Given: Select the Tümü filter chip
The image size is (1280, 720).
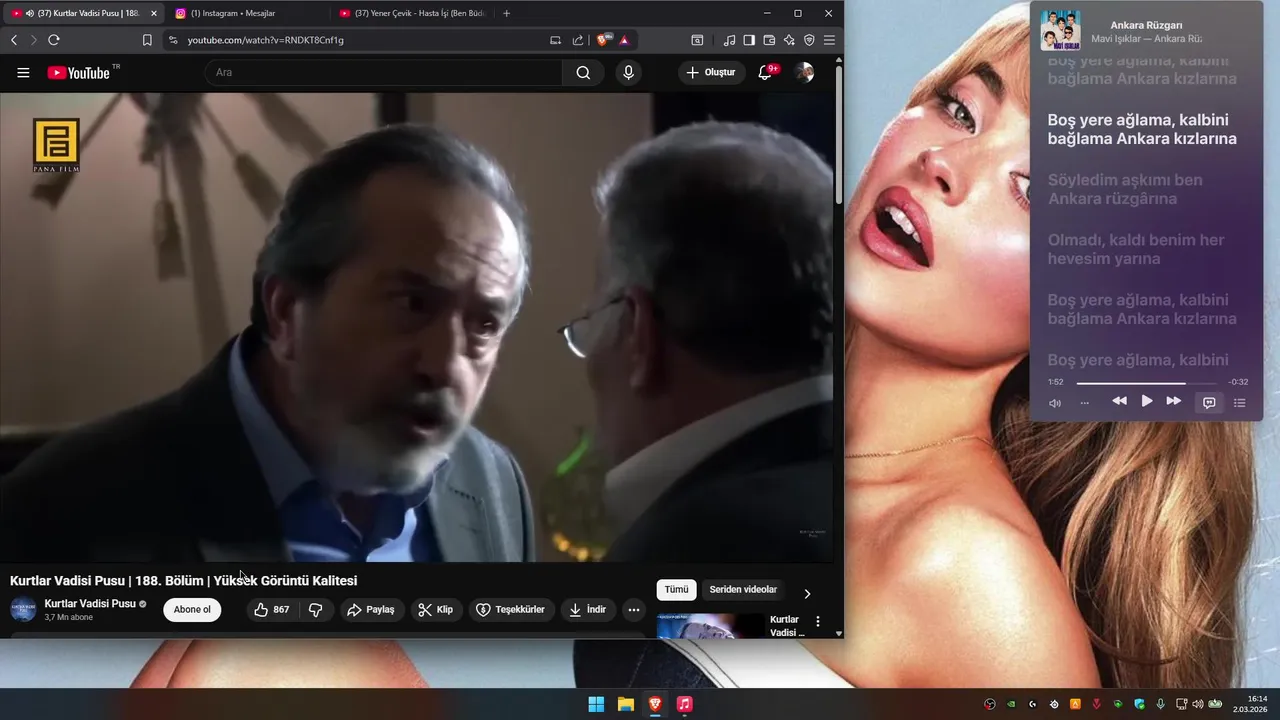Looking at the screenshot, I should click(x=677, y=589).
